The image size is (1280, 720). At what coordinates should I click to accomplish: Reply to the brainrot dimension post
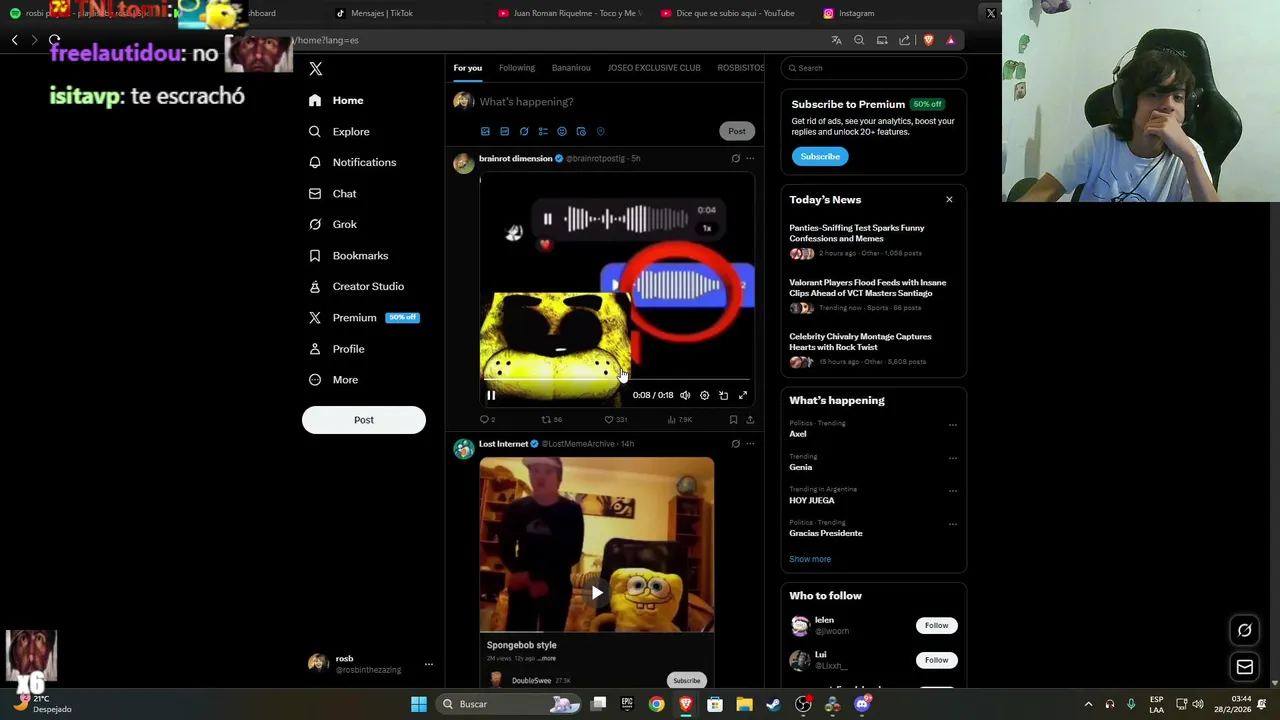click(485, 420)
